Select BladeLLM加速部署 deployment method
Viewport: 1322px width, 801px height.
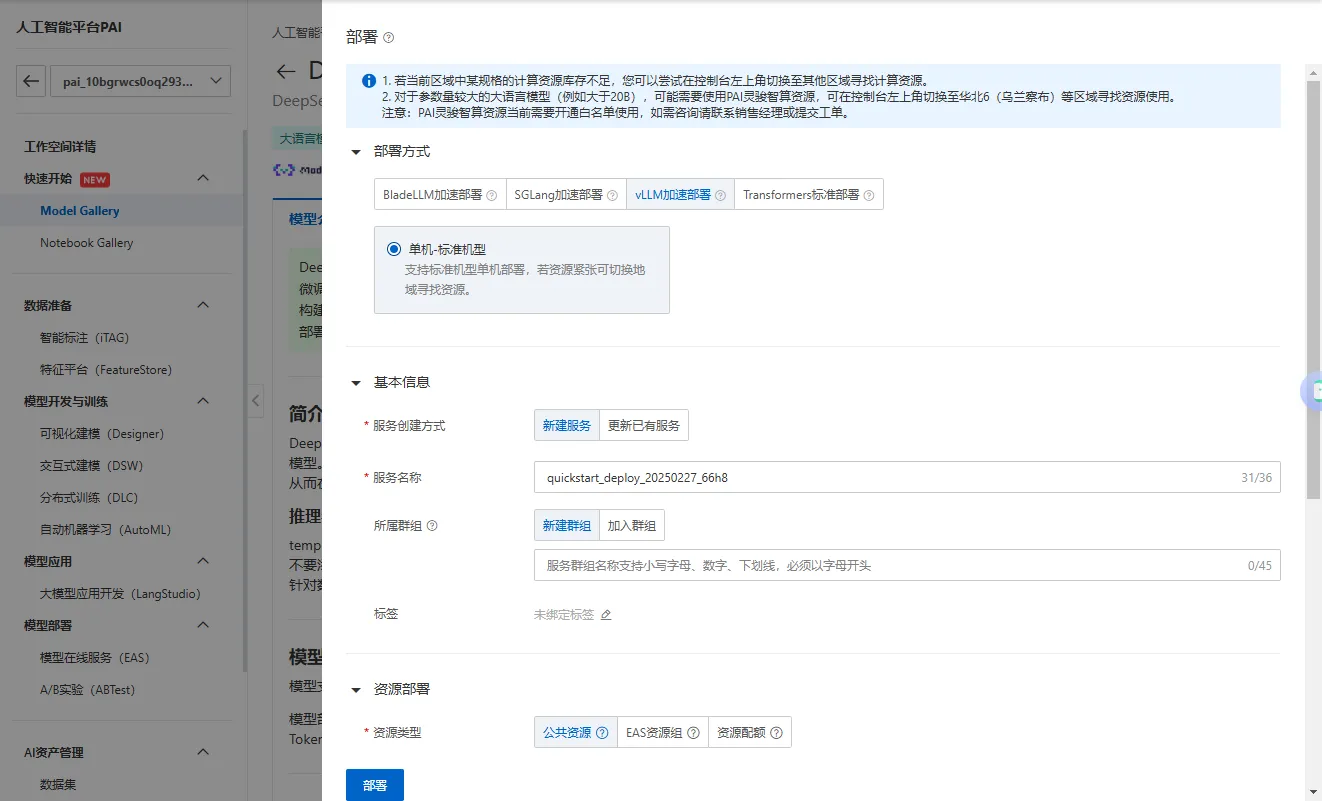[x=440, y=195]
